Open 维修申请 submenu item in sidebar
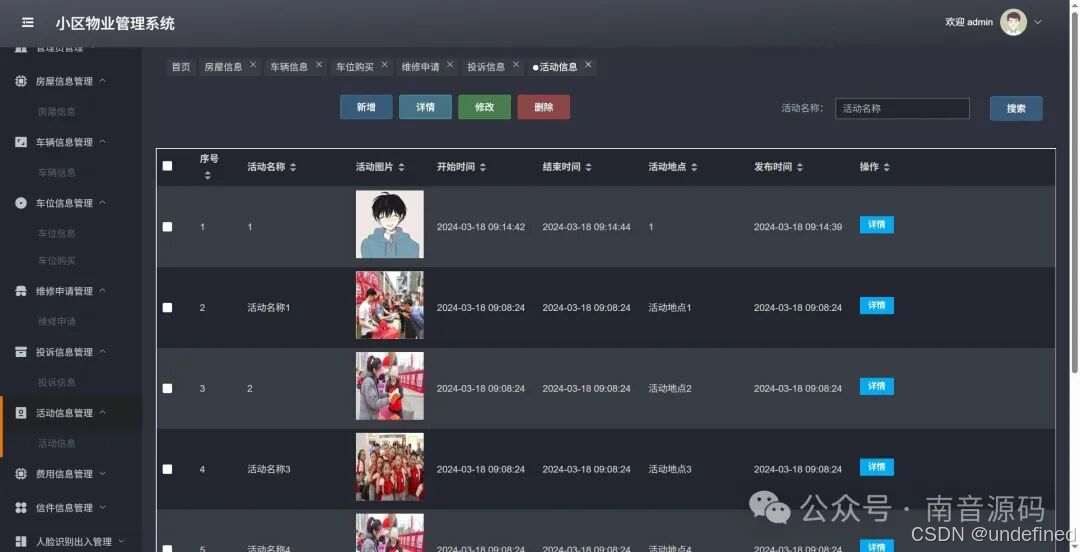 point(56,321)
